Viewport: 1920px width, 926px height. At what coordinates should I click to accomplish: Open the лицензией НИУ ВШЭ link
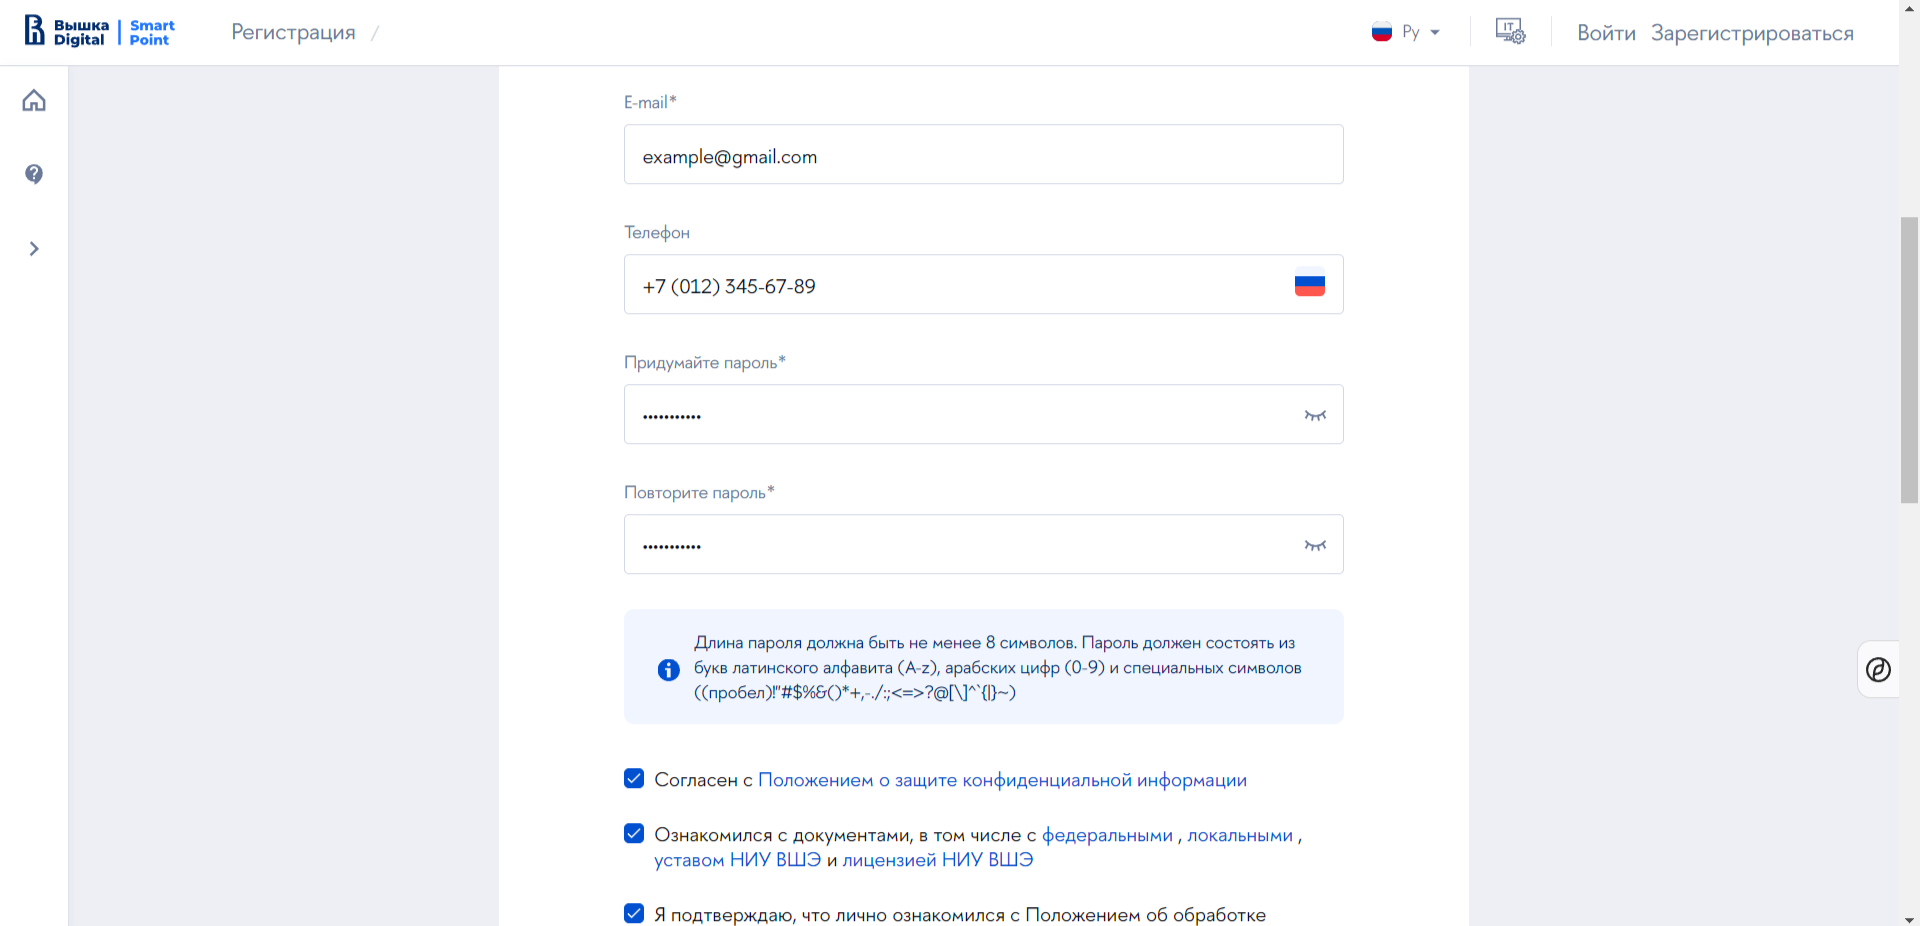938,860
